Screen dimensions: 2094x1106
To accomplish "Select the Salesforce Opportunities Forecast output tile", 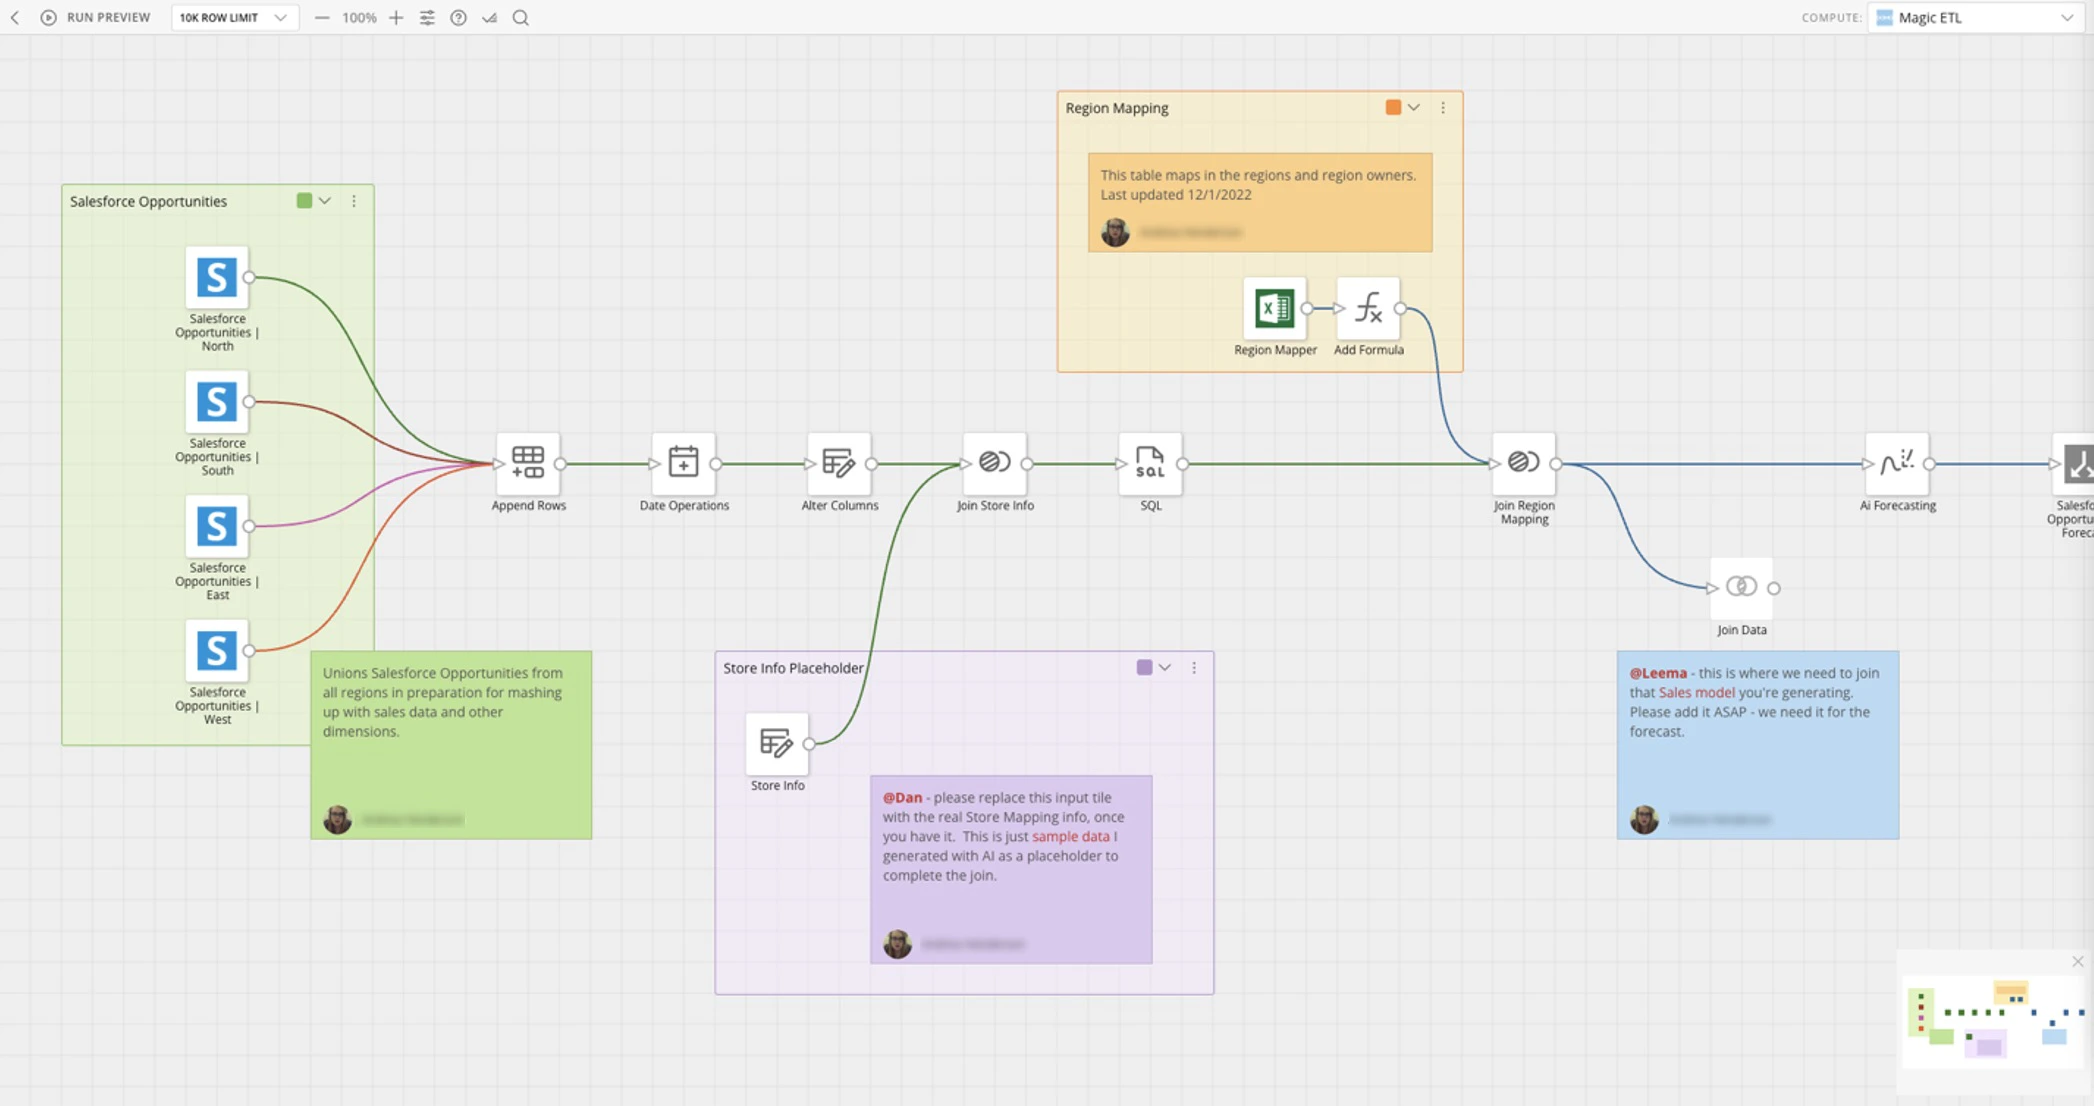I will pos(2074,463).
